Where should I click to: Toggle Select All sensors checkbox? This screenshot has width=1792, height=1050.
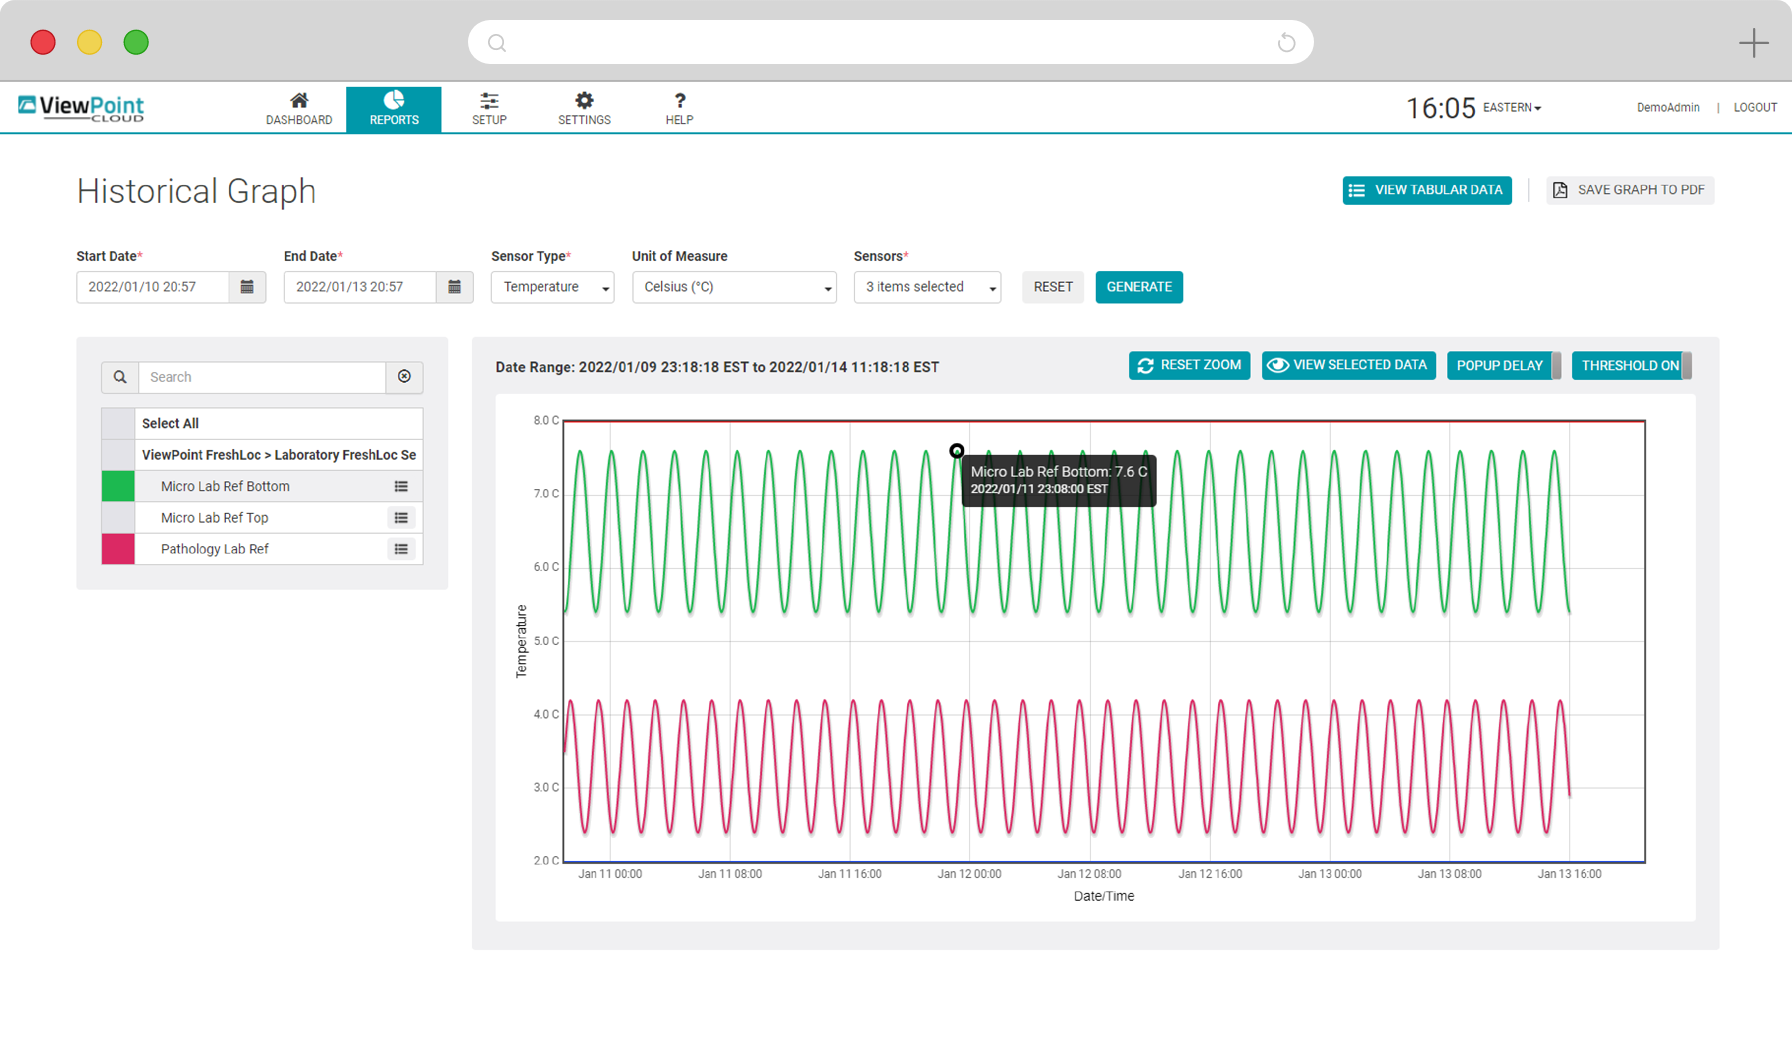click(x=118, y=424)
